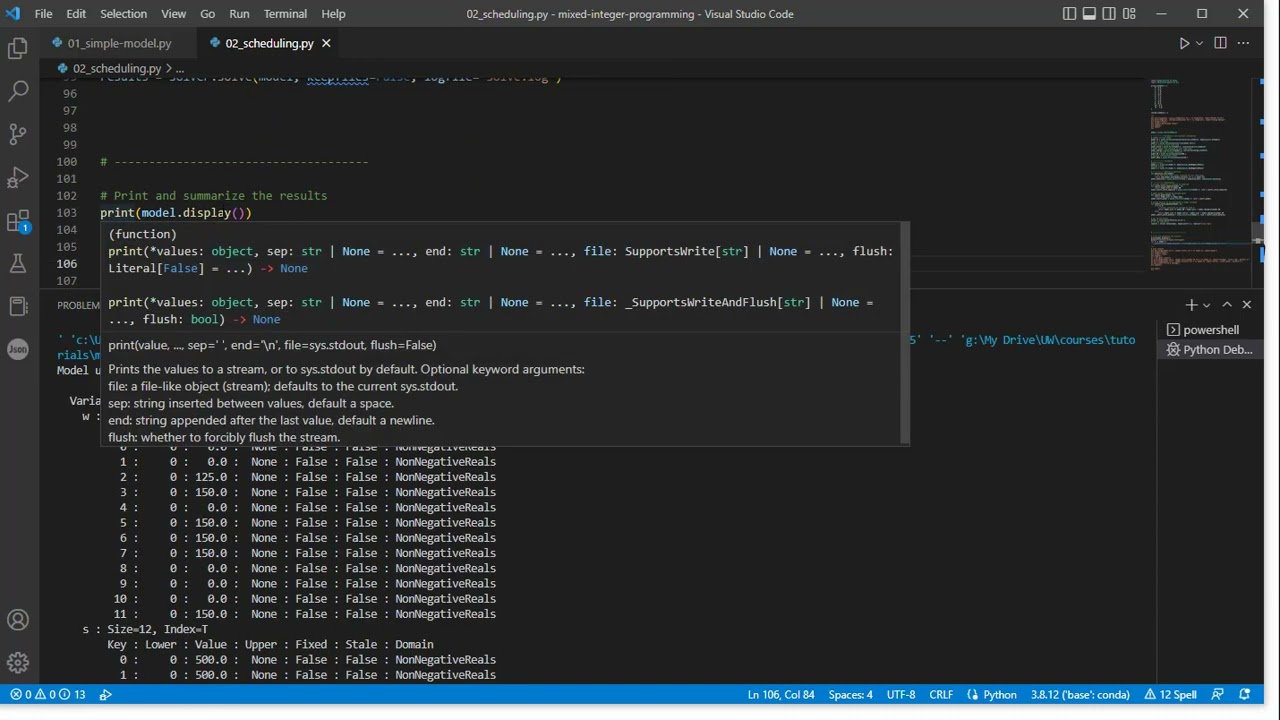This screenshot has height=720, width=1280.
Task: Open the Explorer view in activity bar
Action: [x=18, y=48]
